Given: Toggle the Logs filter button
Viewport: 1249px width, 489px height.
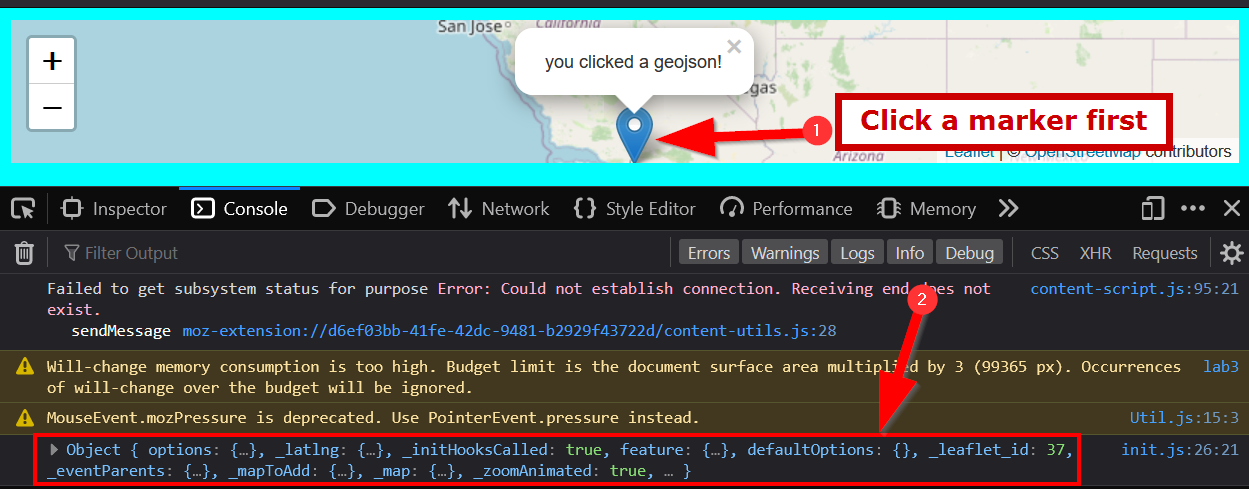Looking at the screenshot, I should (856, 253).
